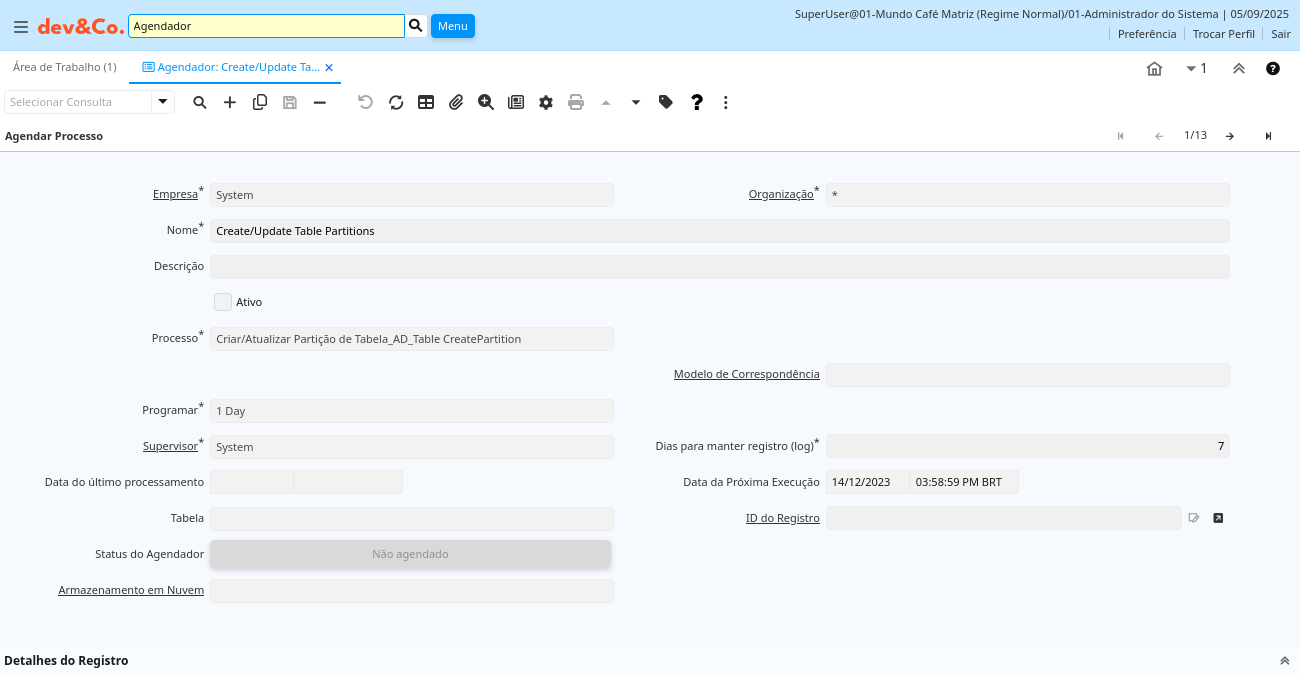Image resolution: width=1300 pixels, height=674 pixels.
Task: Close the Agendador tab
Action: click(329, 68)
